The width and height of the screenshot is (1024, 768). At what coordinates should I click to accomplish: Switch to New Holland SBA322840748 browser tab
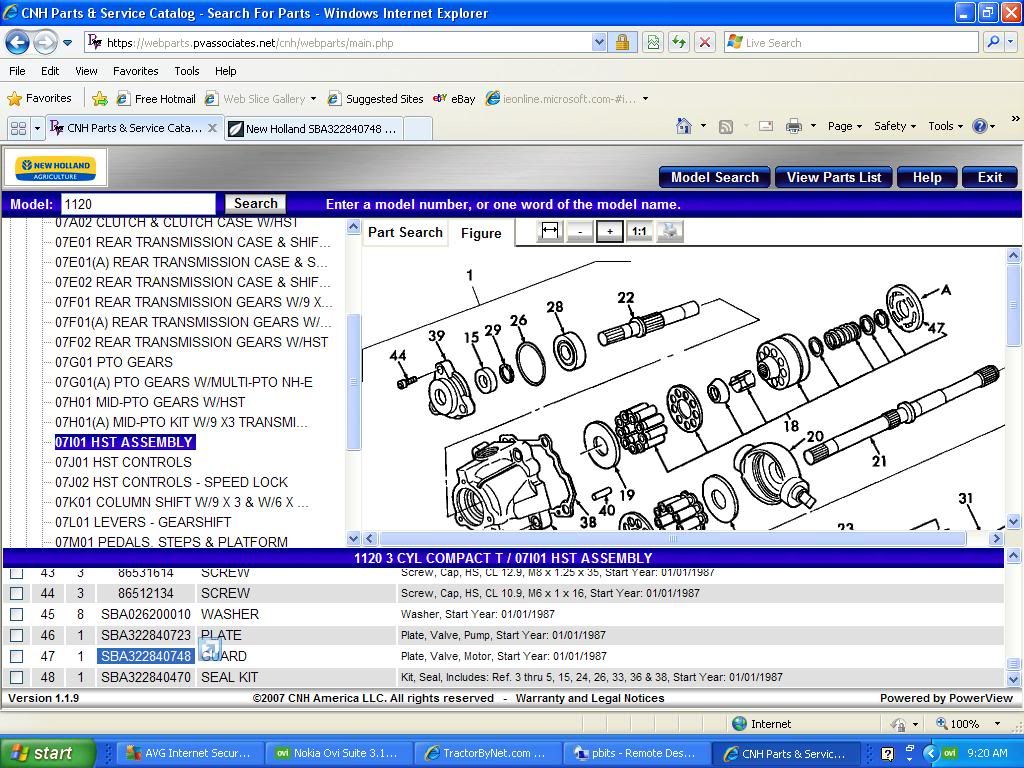[x=313, y=129]
